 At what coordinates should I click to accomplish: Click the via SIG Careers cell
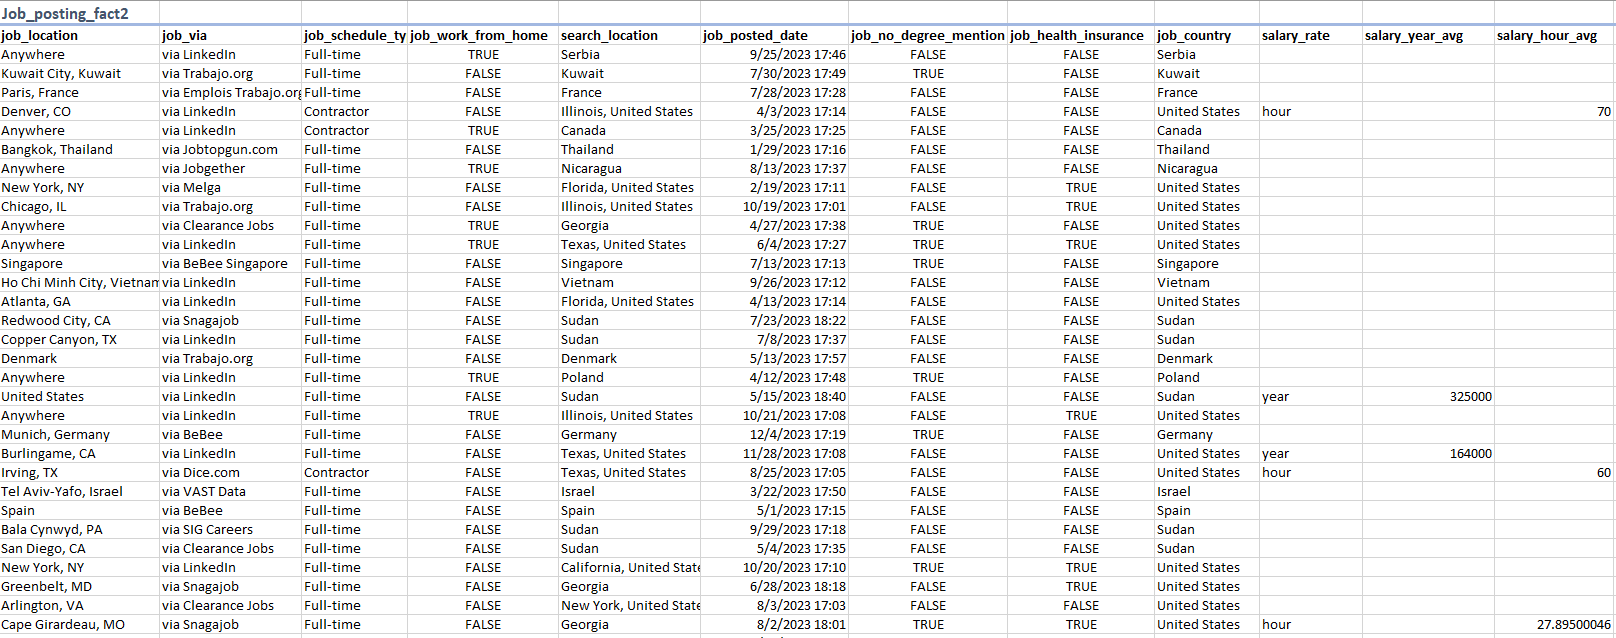[x=231, y=529]
